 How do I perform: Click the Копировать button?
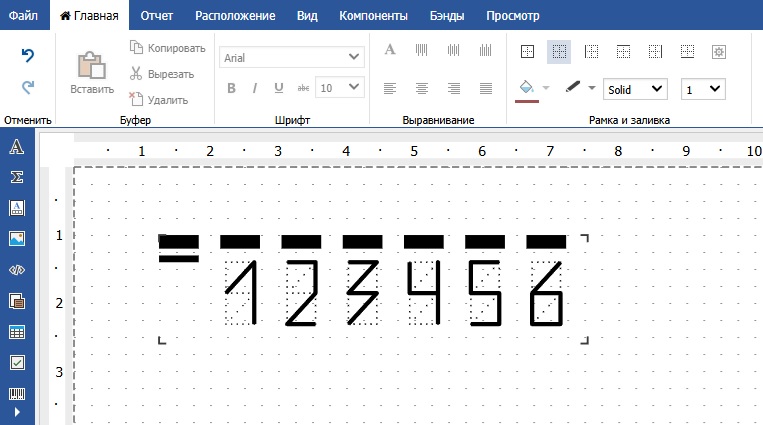pos(167,48)
